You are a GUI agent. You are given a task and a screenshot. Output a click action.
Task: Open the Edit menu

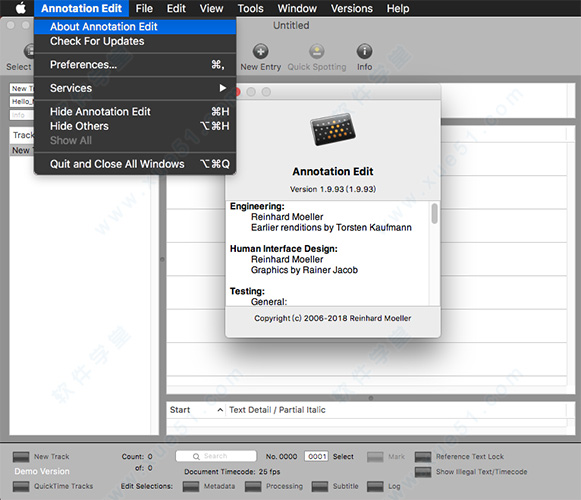[x=176, y=8]
